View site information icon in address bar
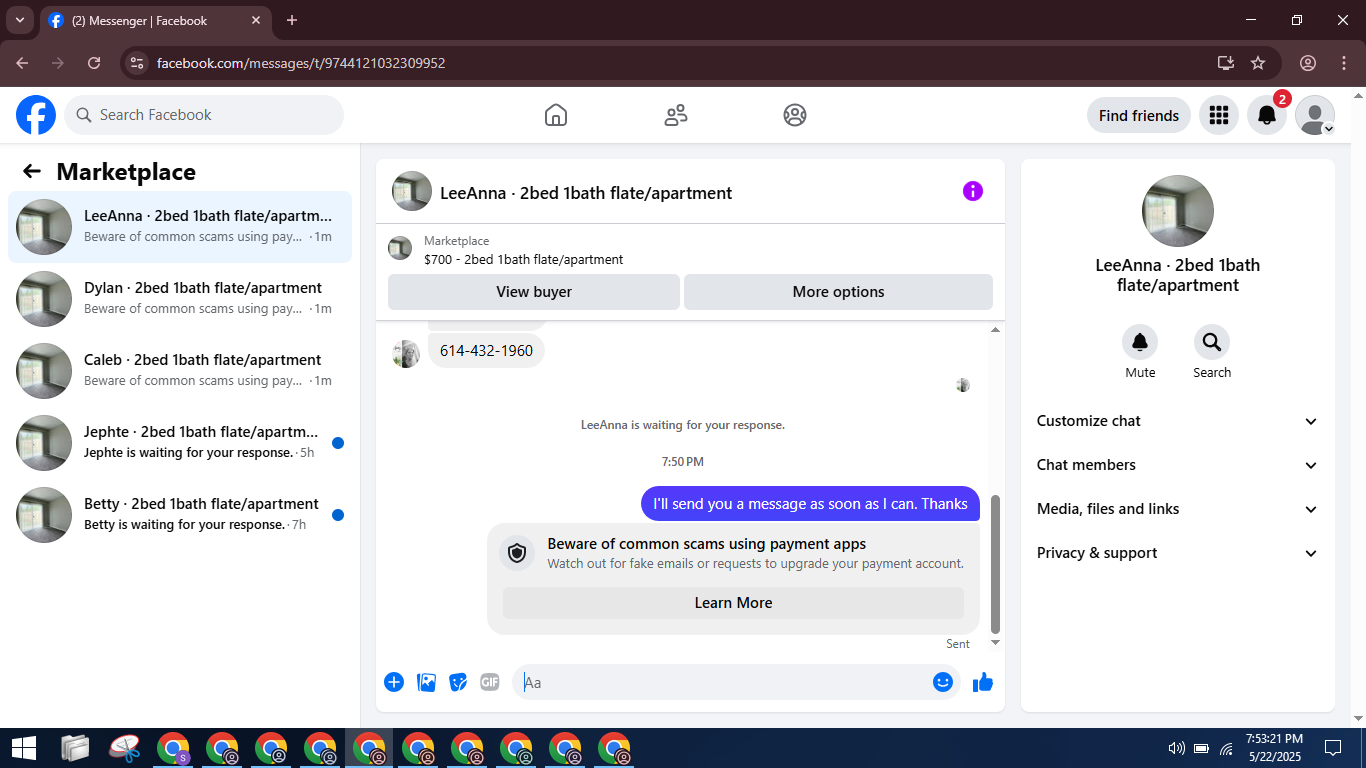 (137, 63)
